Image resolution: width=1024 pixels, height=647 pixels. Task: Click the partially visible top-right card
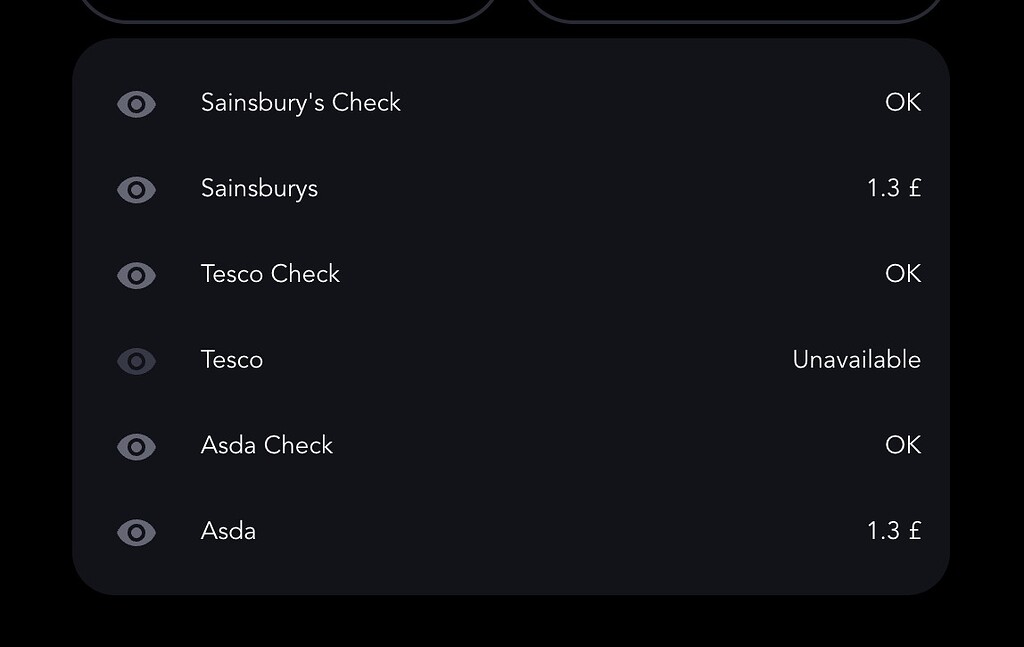(734, 9)
